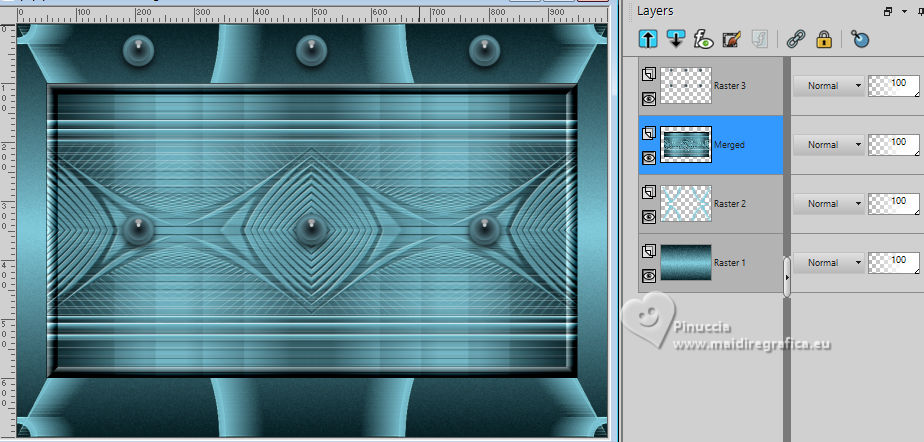The image size is (924, 442).
Task: Click the Merged layer type icon
Action: [x=649, y=133]
